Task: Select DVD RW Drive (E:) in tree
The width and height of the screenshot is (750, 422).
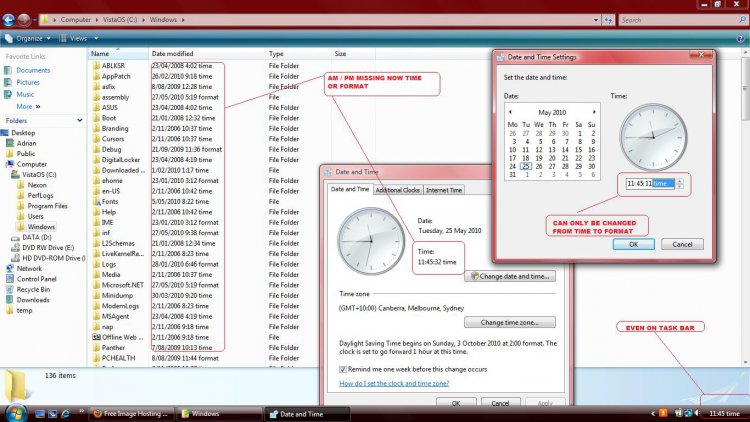Action: (48, 248)
